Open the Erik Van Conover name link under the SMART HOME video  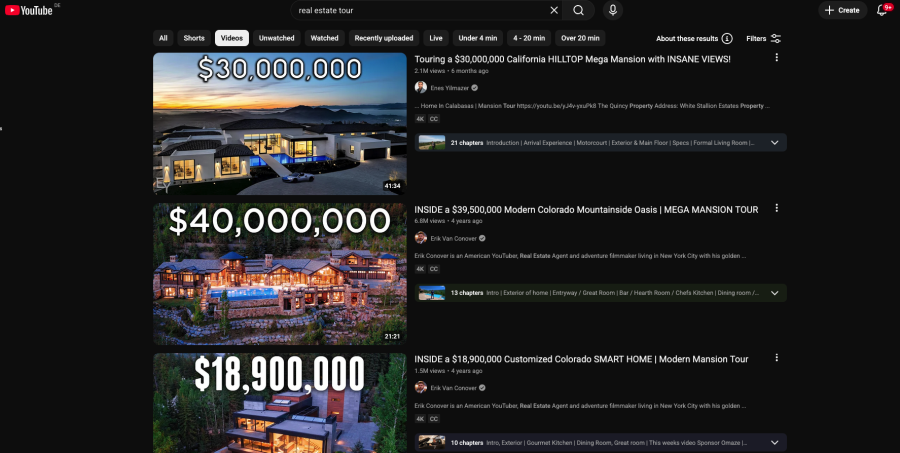point(453,388)
